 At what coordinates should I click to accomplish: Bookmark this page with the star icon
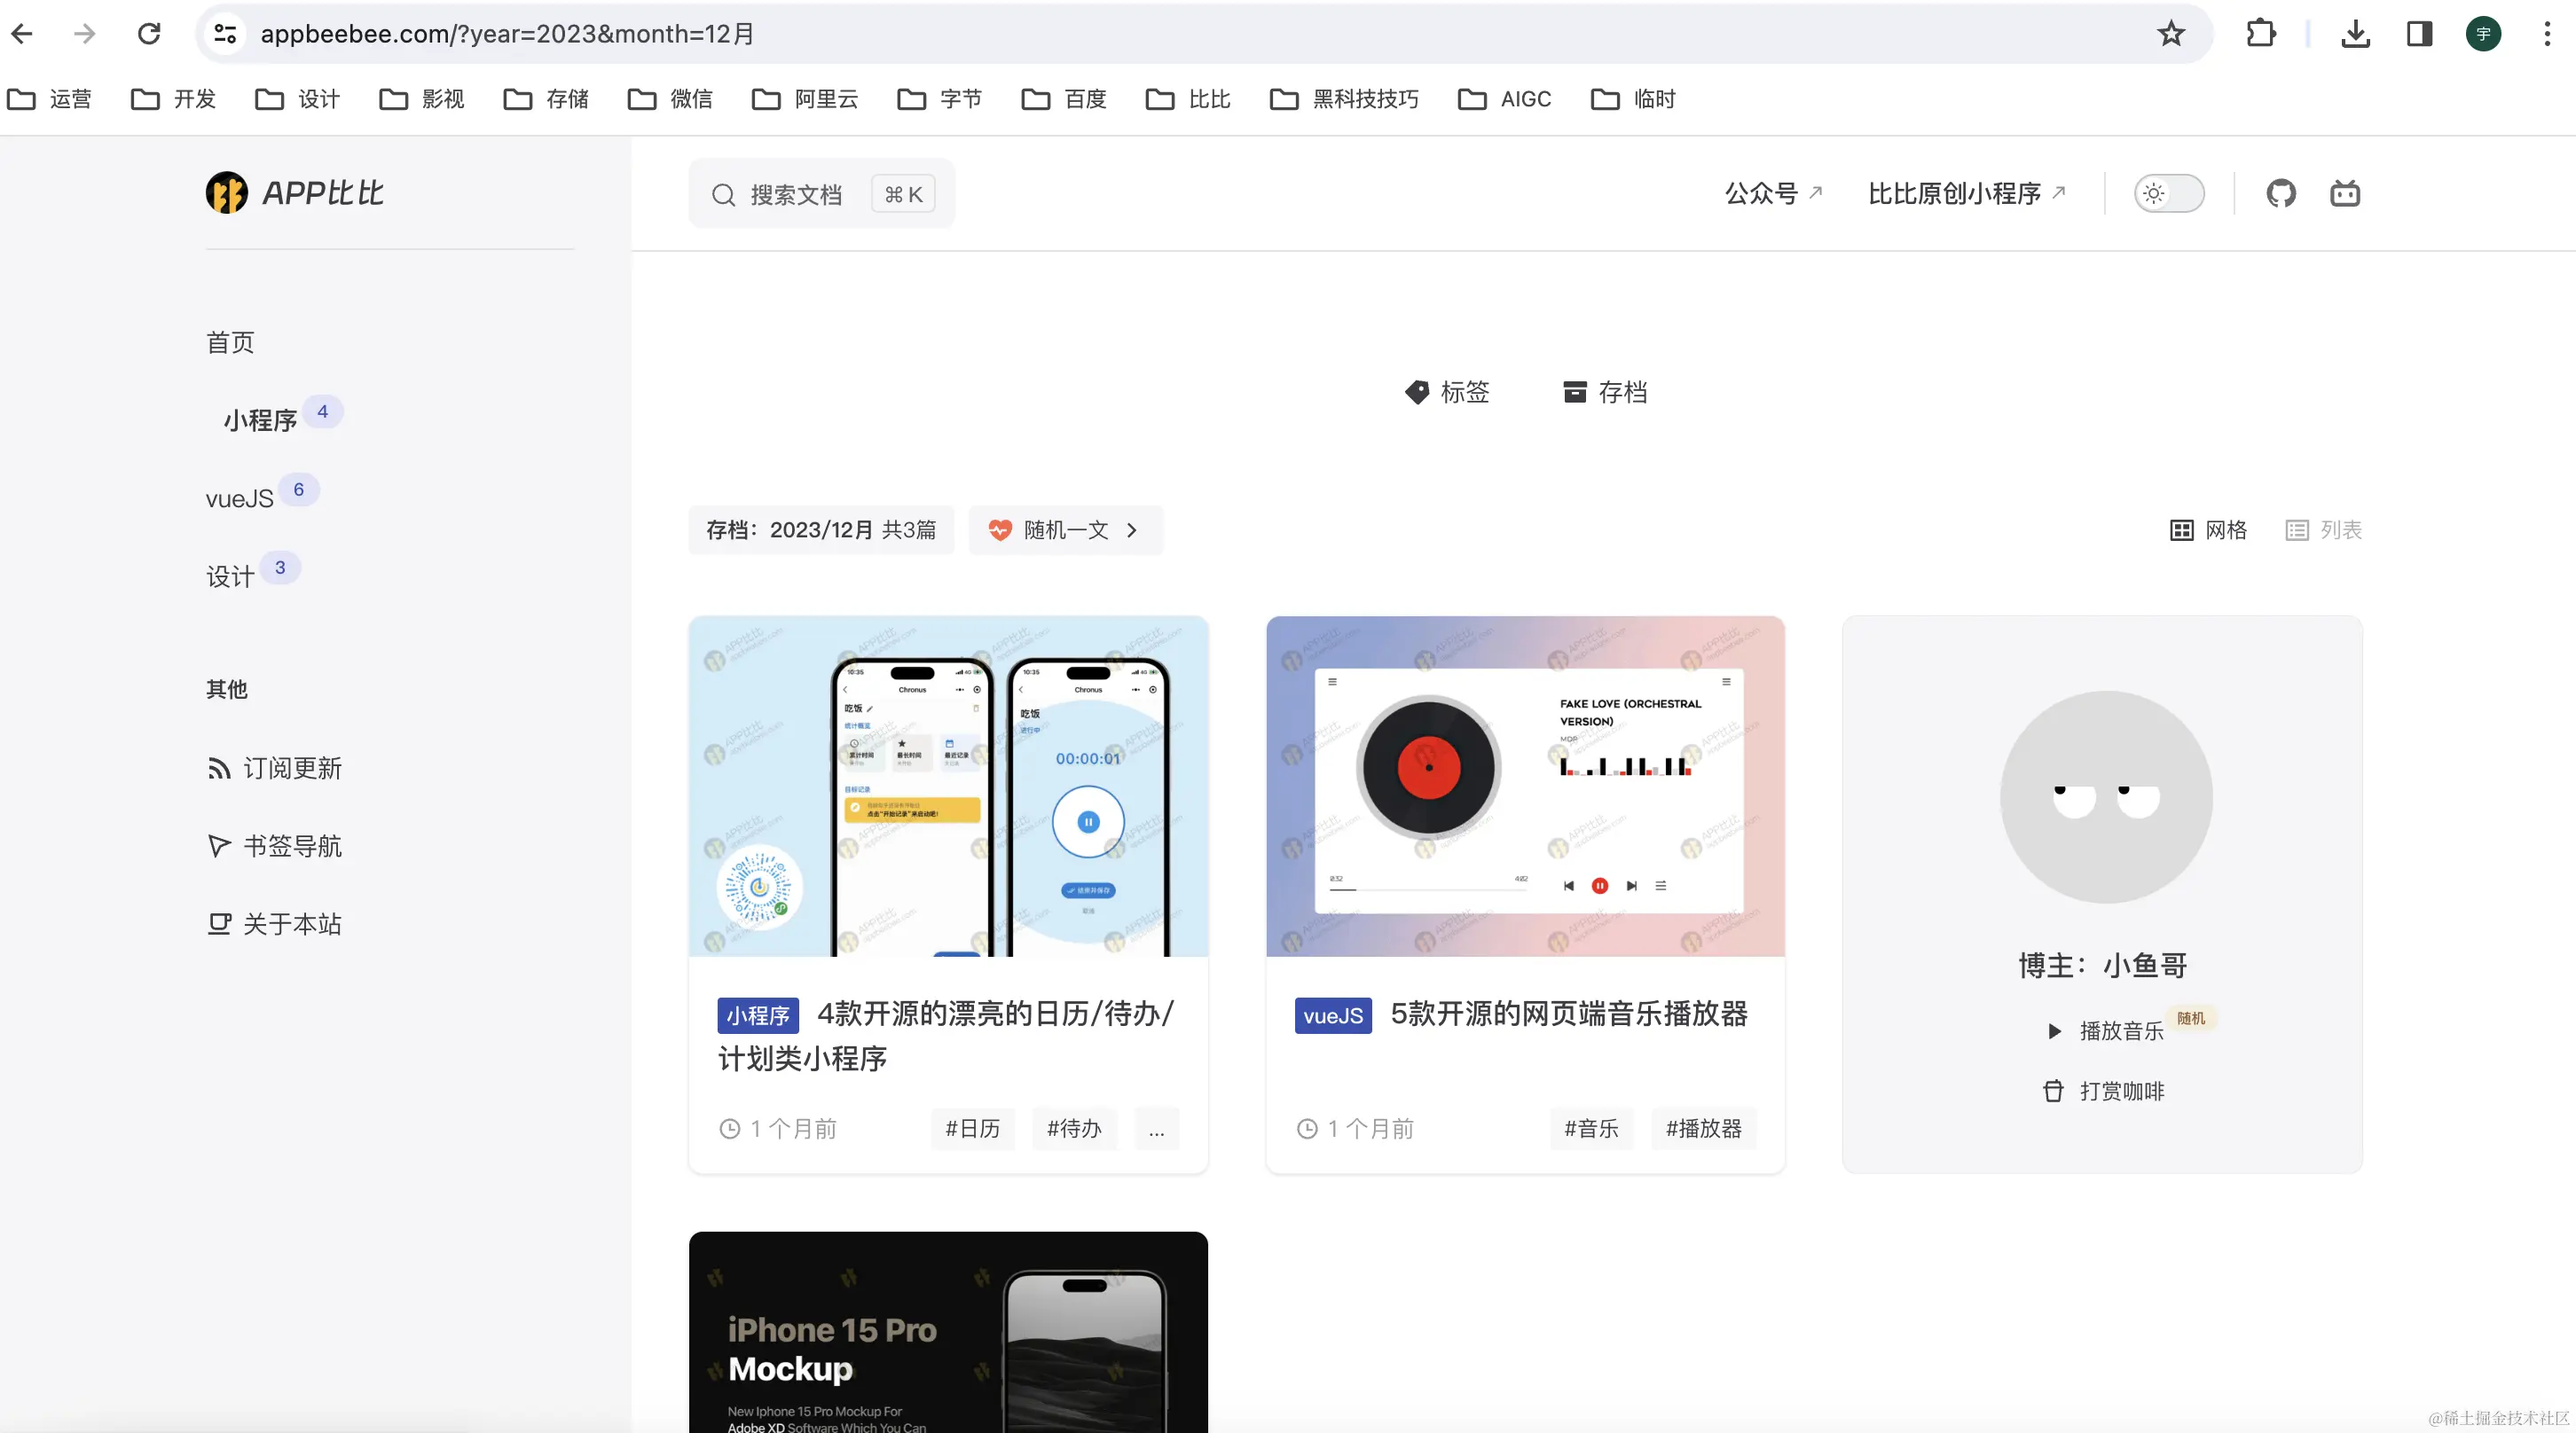(x=2170, y=34)
